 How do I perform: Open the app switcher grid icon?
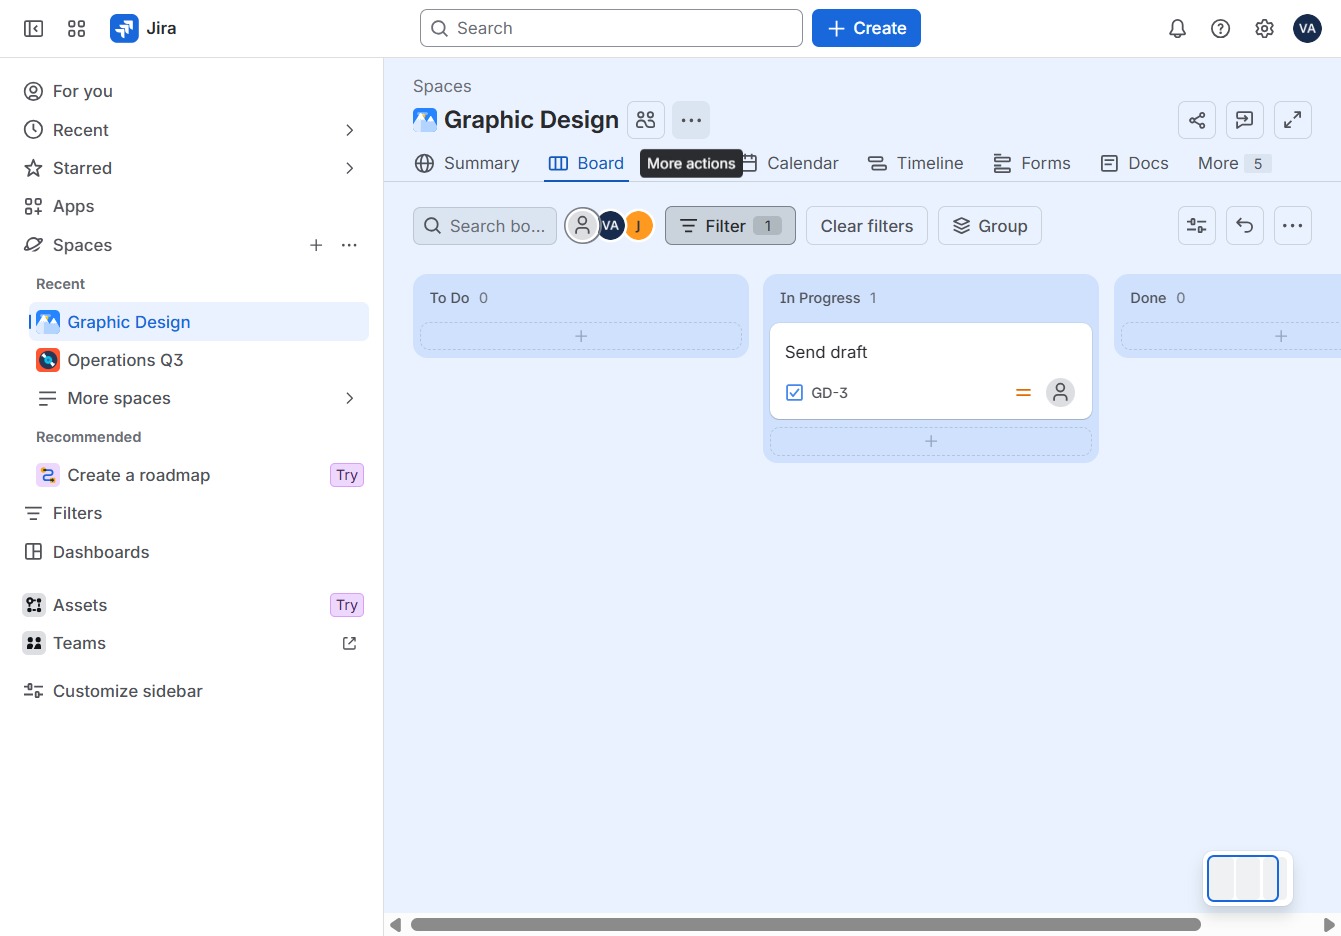pos(76,29)
